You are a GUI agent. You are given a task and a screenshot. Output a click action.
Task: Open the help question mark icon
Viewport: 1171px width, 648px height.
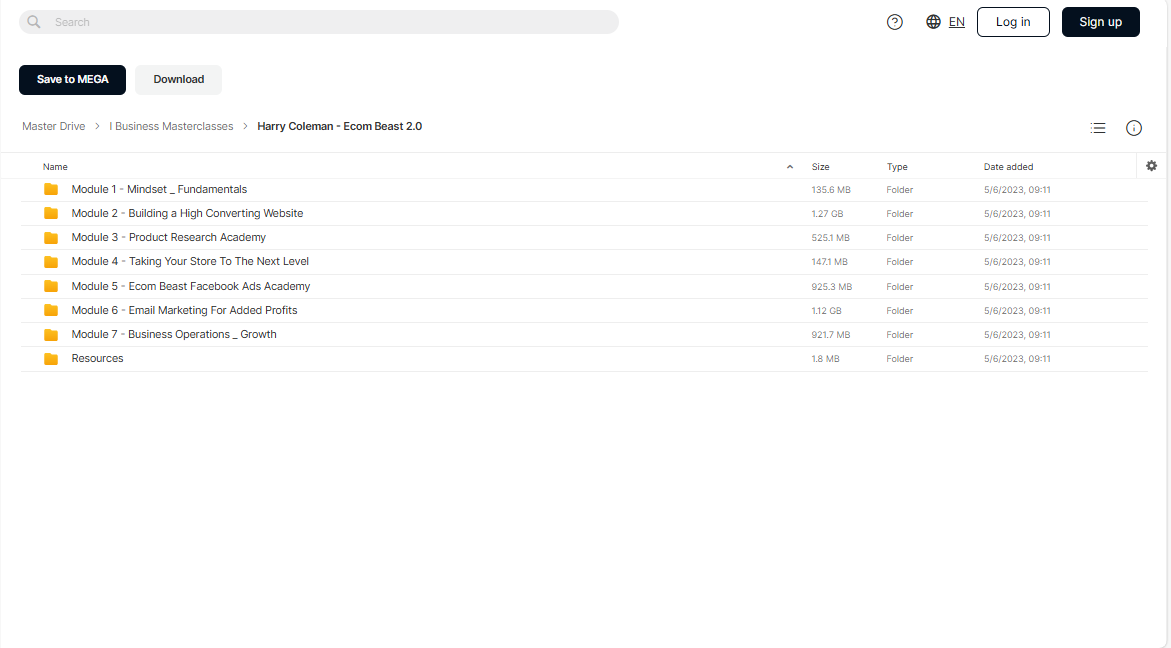coord(895,22)
